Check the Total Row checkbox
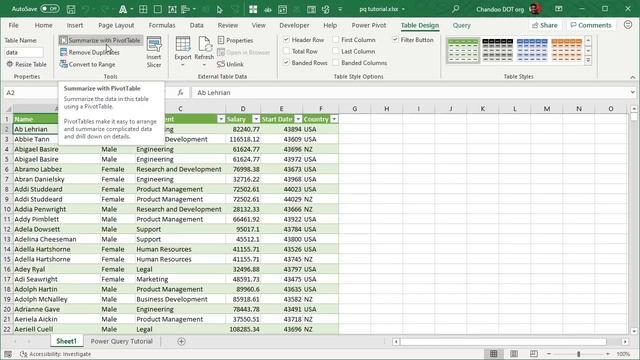Viewport: 640px width, 360px height. (x=286, y=51)
